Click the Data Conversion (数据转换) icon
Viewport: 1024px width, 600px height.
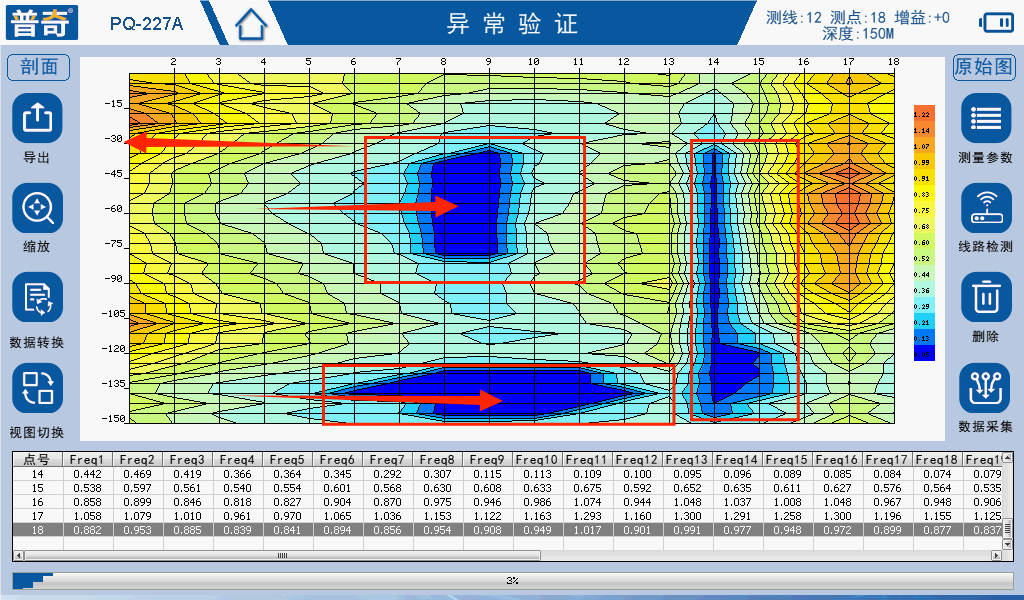coord(38,298)
